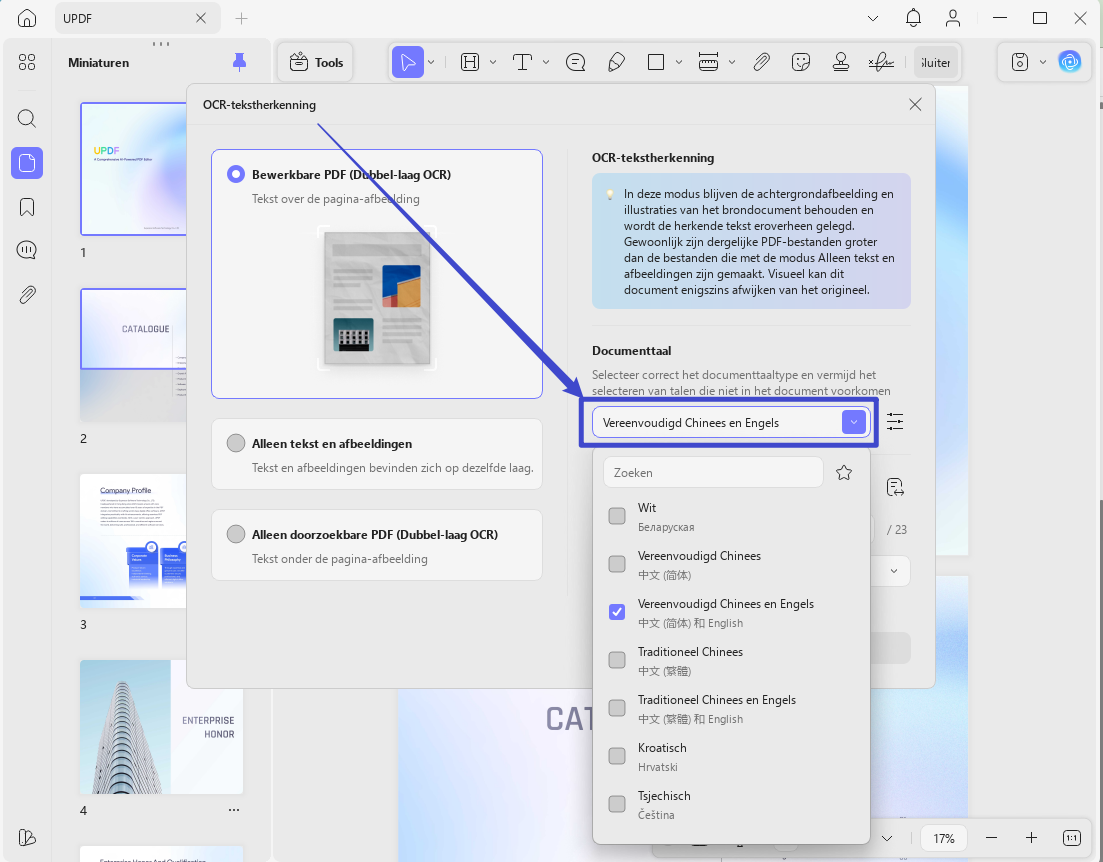Choose Alleen doorzoekbare PDF radio option
The height and width of the screenshot is (862, 1103).
pos(236,534)
